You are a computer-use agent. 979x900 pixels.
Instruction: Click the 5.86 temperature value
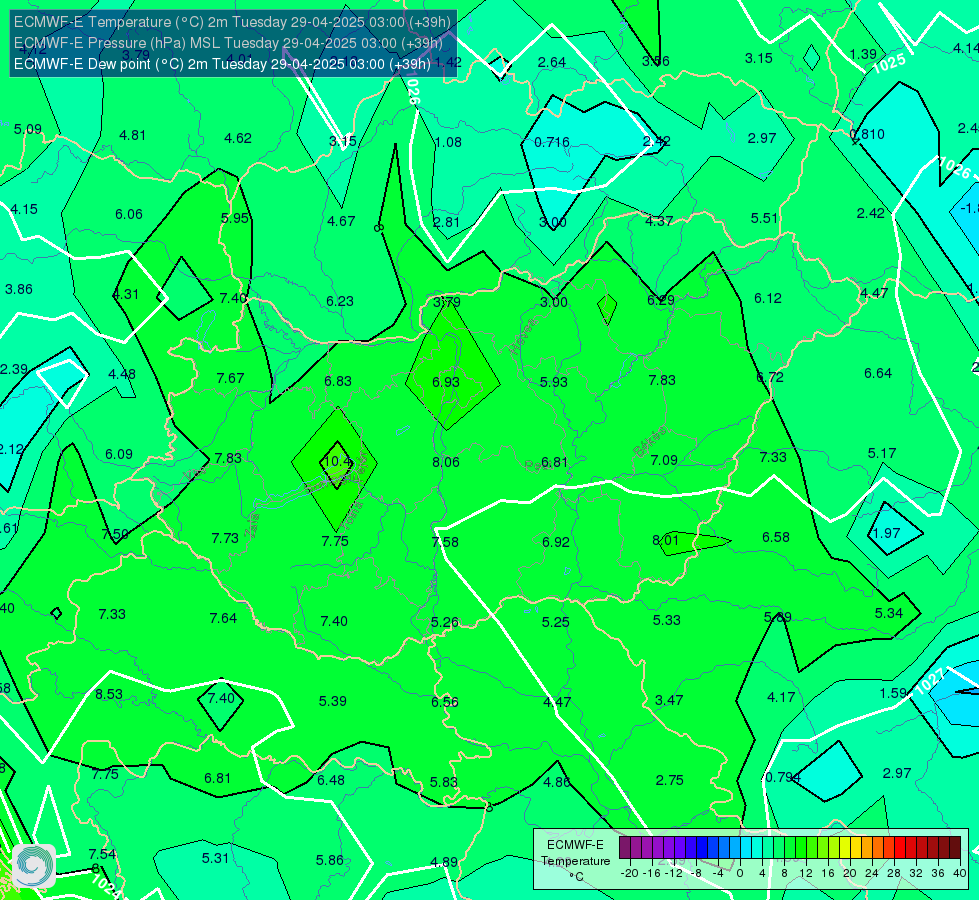(x=330, y=861)
